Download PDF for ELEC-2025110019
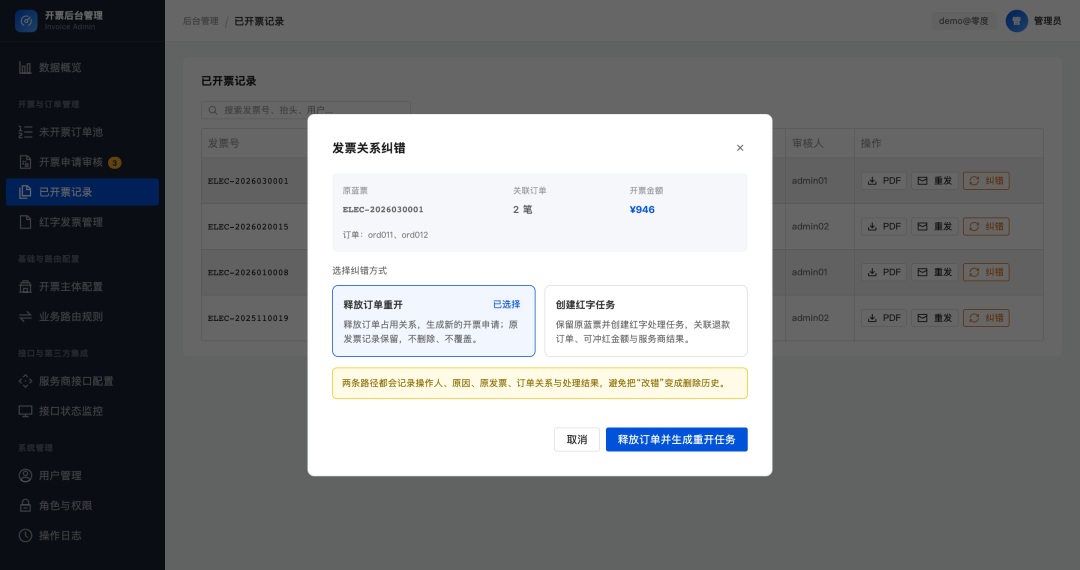This screenshot has height=570, width=1080. click(884, 318)
